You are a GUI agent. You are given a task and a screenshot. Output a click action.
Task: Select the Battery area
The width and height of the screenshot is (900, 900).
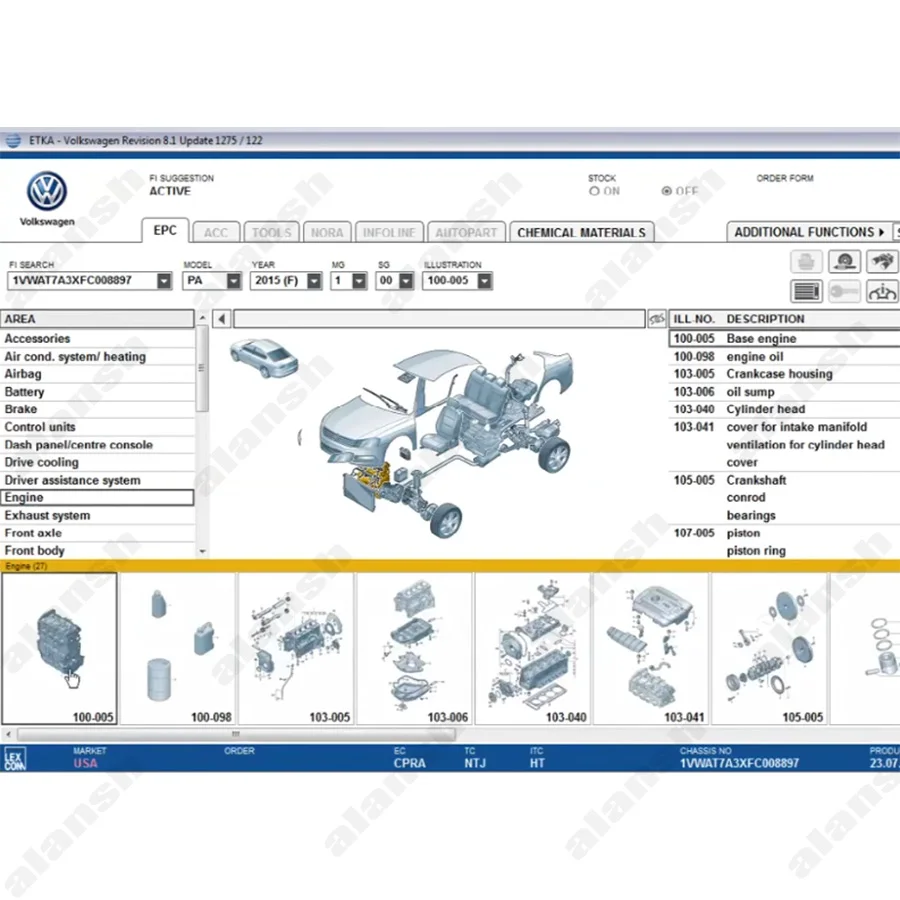pos(97,392)
